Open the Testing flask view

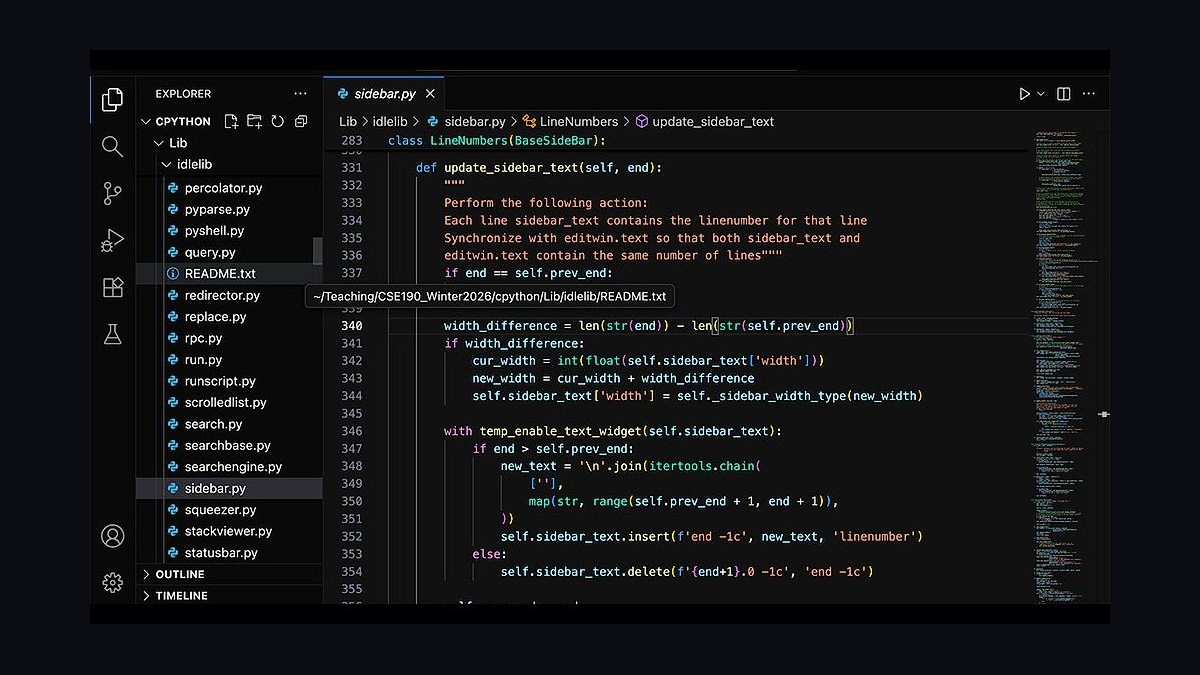(x=112, y=334)
